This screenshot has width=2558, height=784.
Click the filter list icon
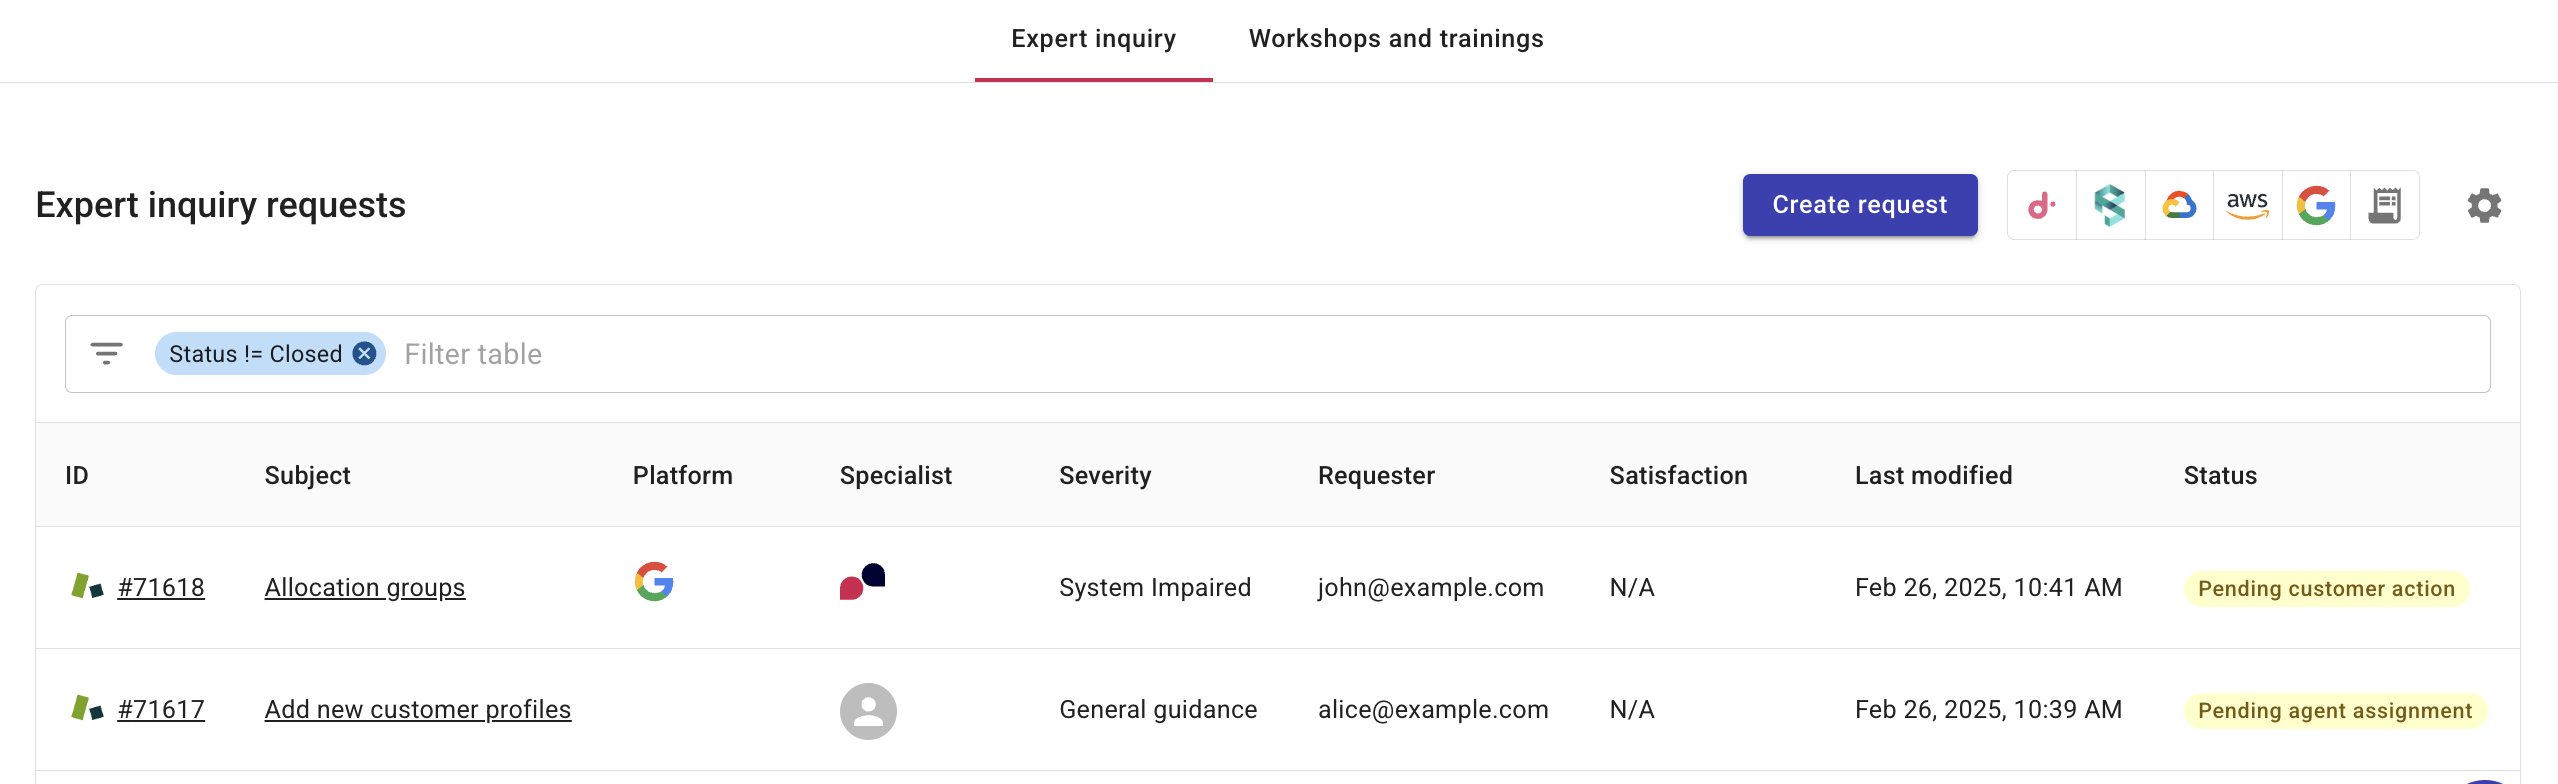[107, 354]
